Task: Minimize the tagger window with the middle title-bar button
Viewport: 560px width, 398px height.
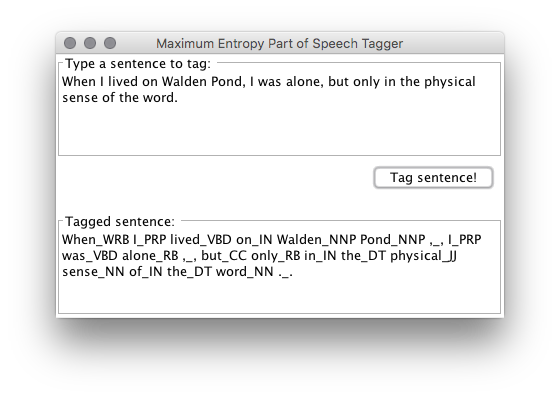Action: (90, 43)
